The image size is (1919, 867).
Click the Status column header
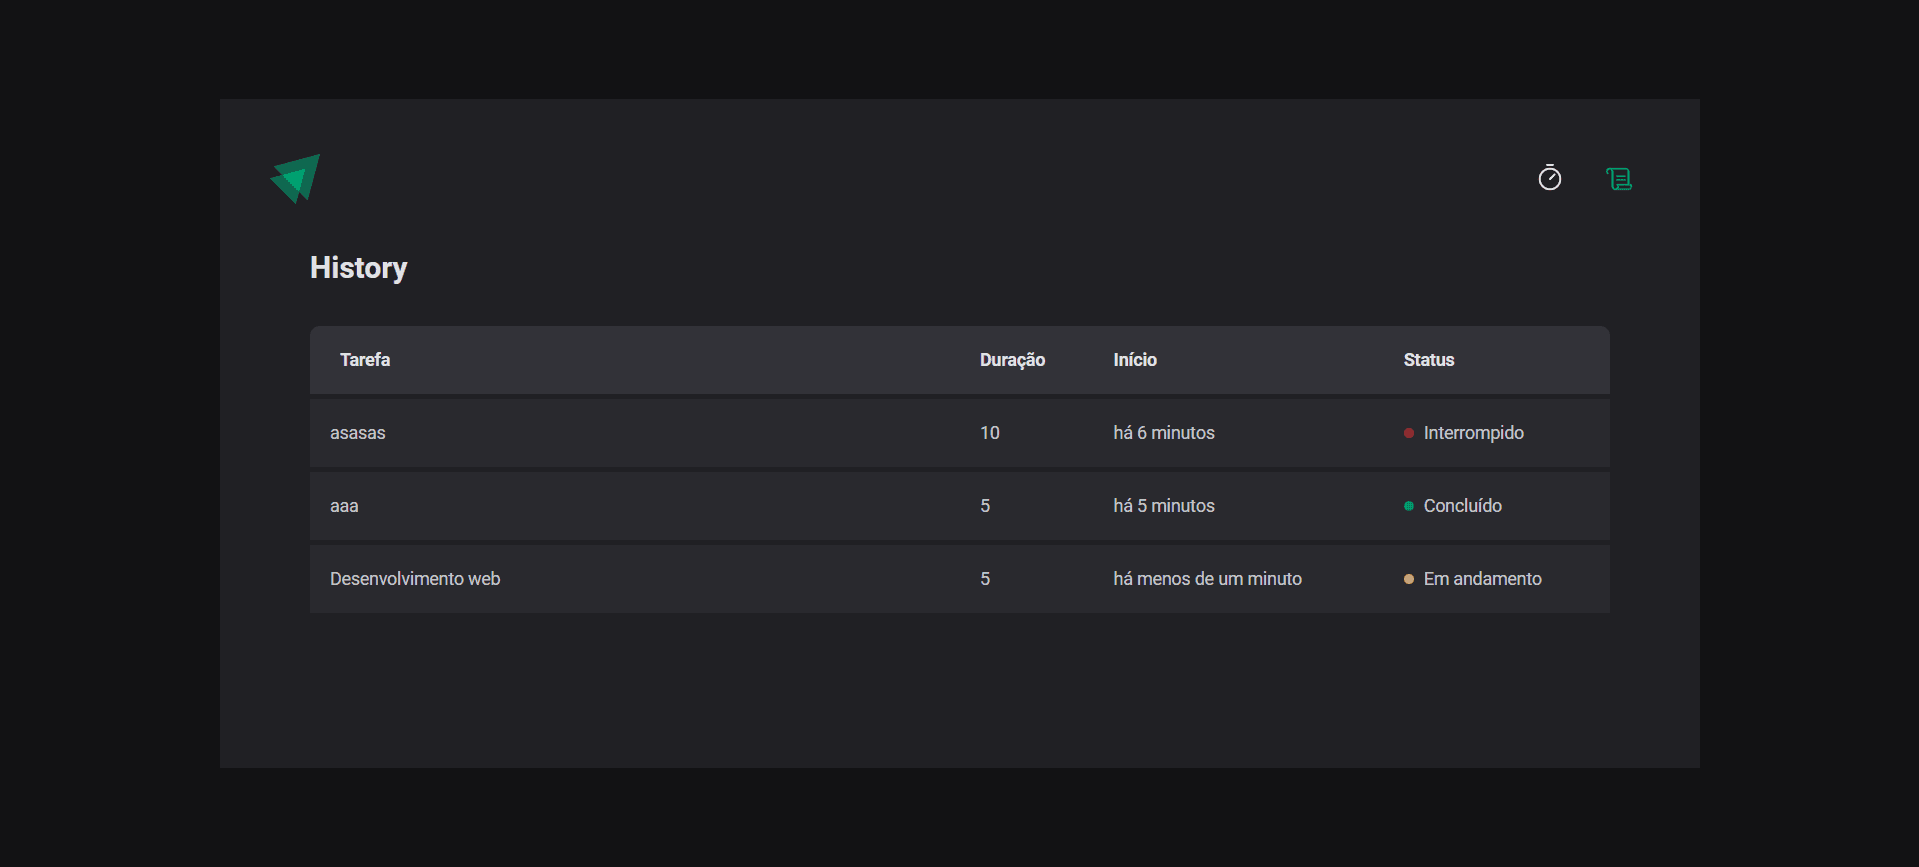click(1428, 360)
